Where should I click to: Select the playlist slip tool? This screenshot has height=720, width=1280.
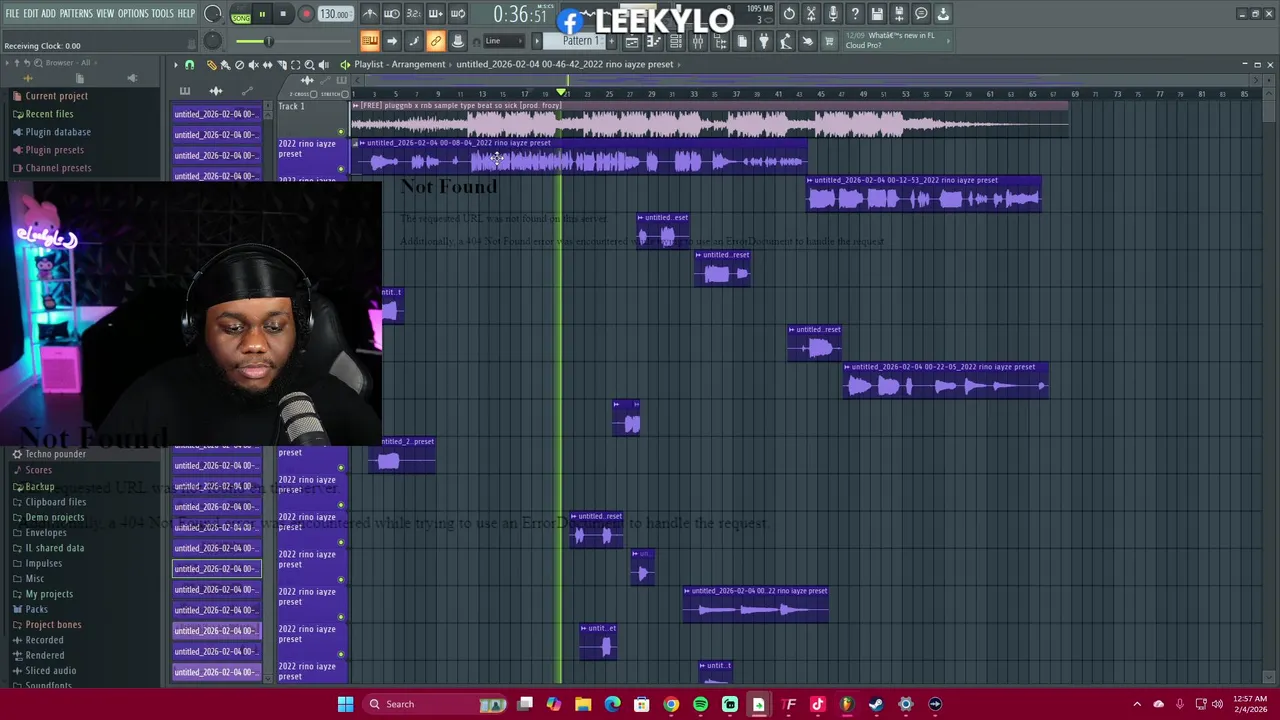tap(267, 64)
